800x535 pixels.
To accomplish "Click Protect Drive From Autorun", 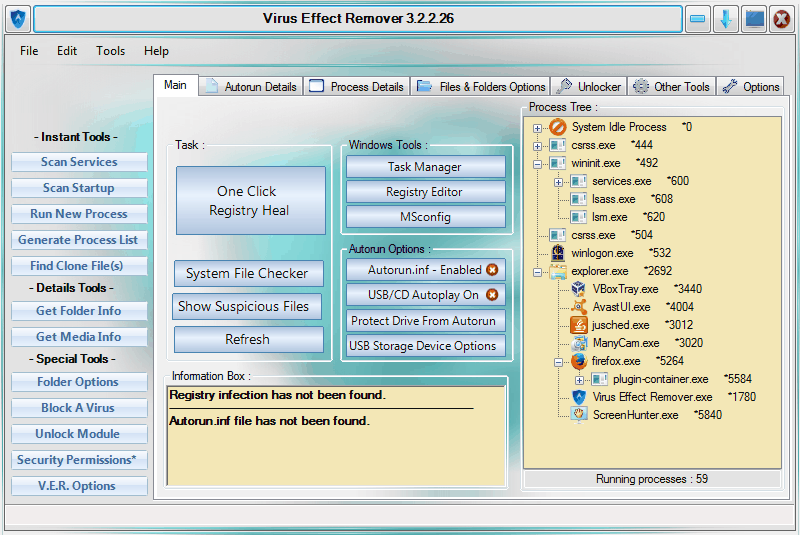I will coord(426,321).
